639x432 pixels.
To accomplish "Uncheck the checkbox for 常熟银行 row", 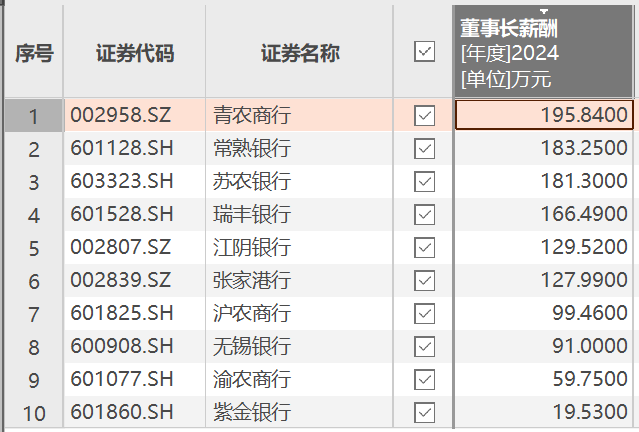I will (x=424, y=149).
